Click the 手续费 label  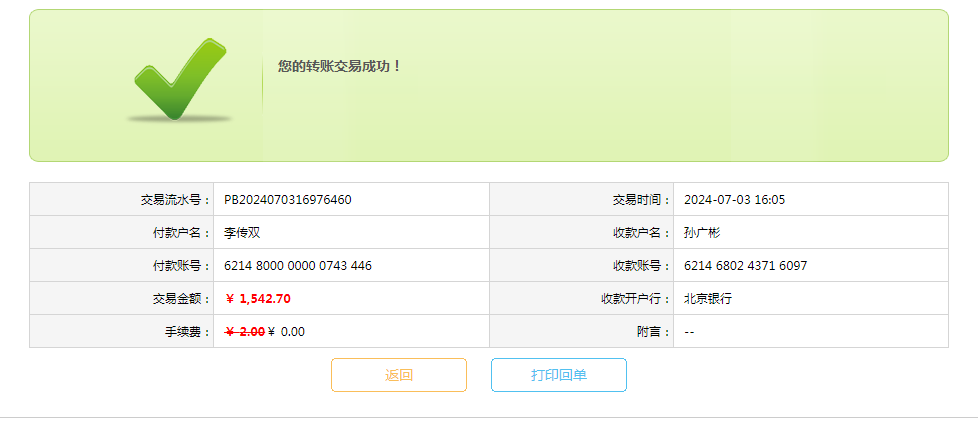[183, 331]
